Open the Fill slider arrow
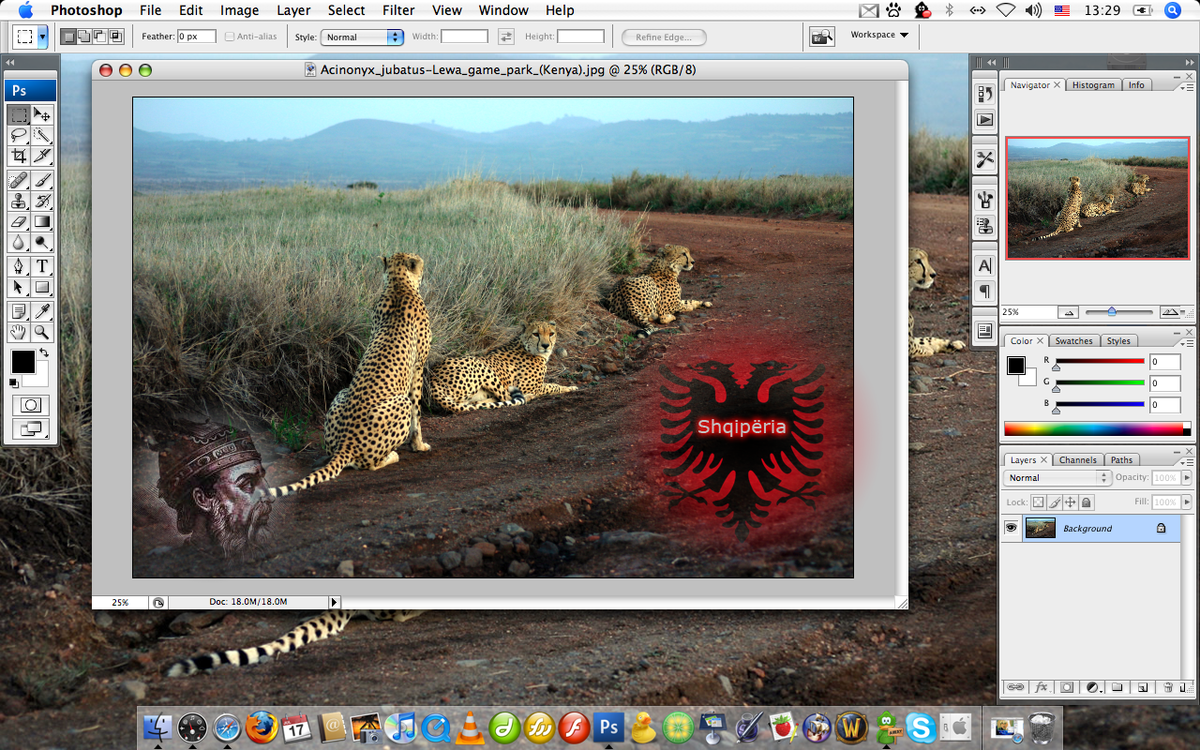 pyautogui.click(x=1185, y=502)
